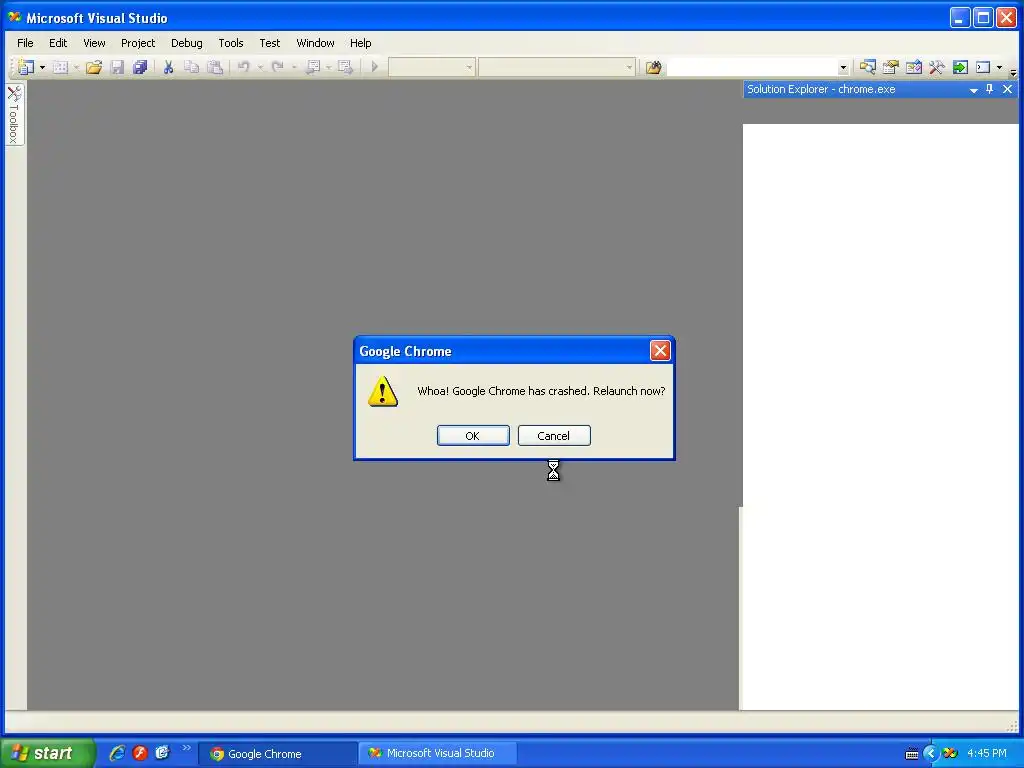Click the red Flash icon in Quick Launch
Image resolution: width=1024 pixels, height=768 pixels.
click(x=140, y=753)
